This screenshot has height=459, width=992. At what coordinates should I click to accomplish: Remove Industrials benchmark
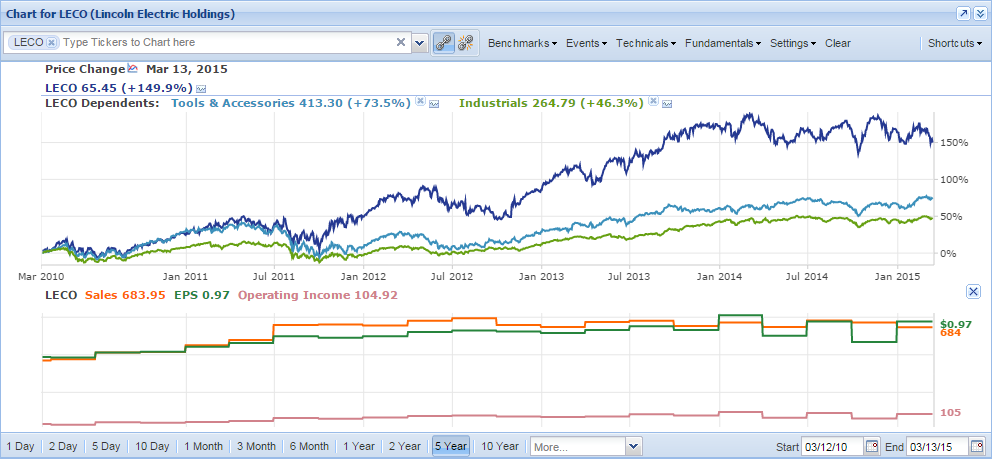click(654, 102)
